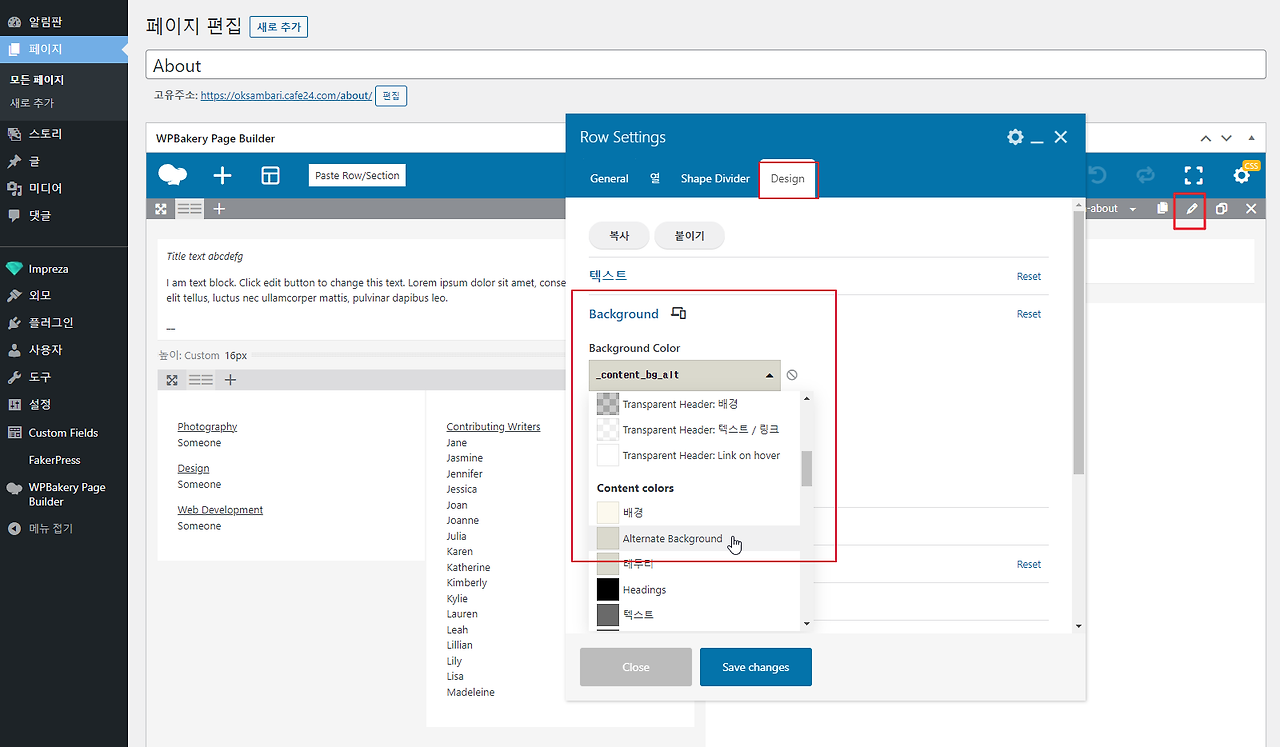The image size is (1280, 747).
Task: Enter fullscreen mode in WPBakery builder
Action: 1193,175
